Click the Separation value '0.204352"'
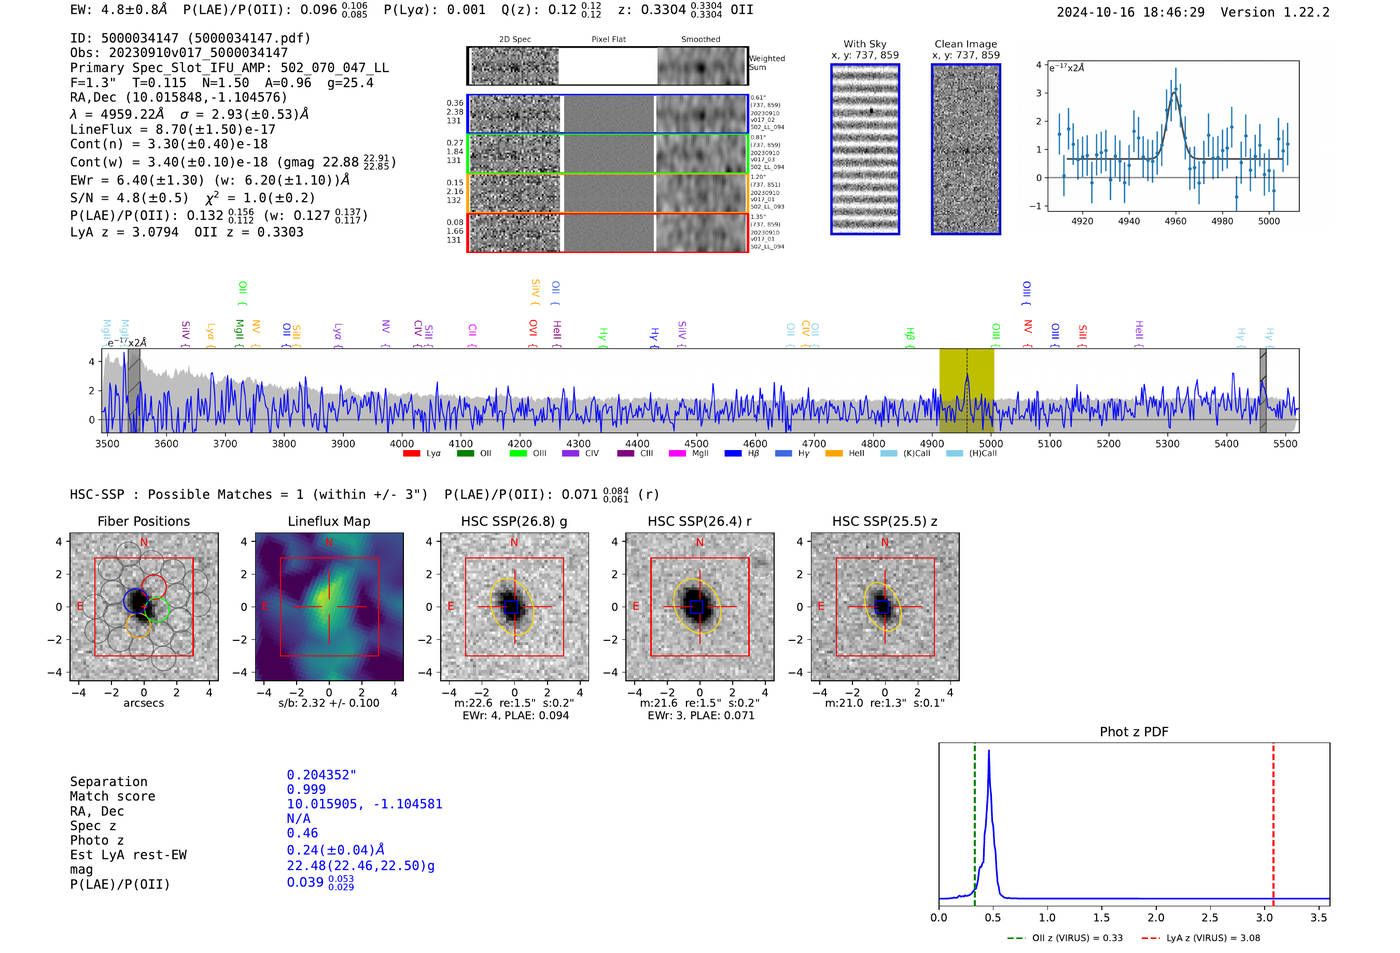This screenshot has width=1400, height=953. [322, 775]
